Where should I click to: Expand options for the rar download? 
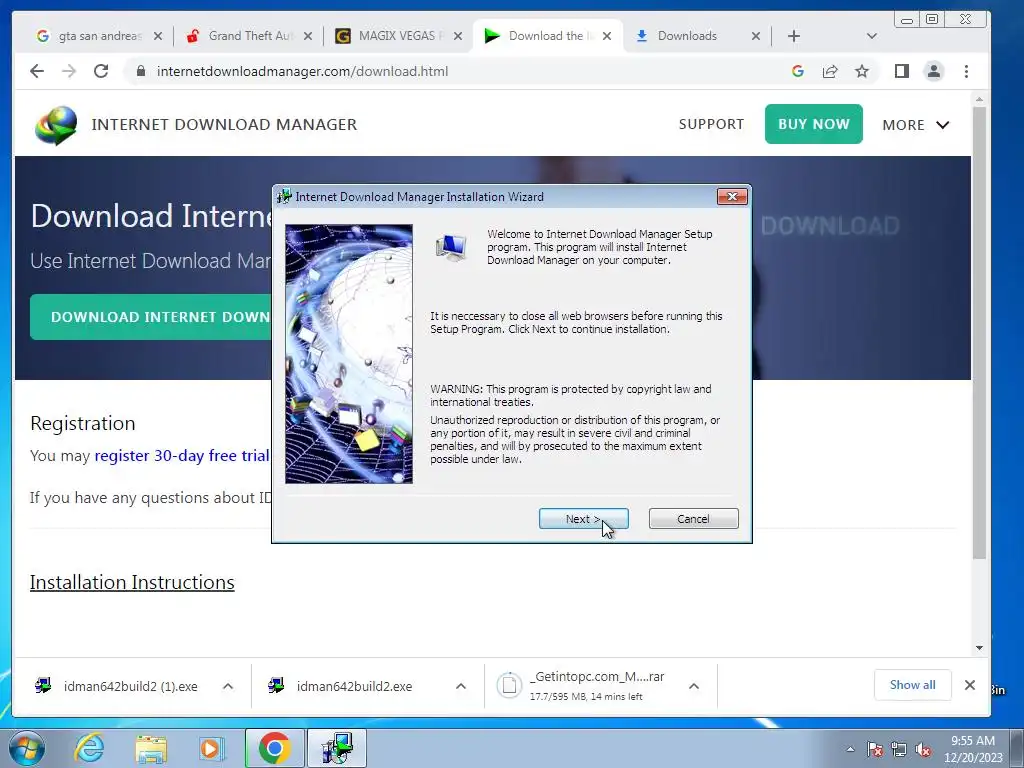tap(694, 686)
